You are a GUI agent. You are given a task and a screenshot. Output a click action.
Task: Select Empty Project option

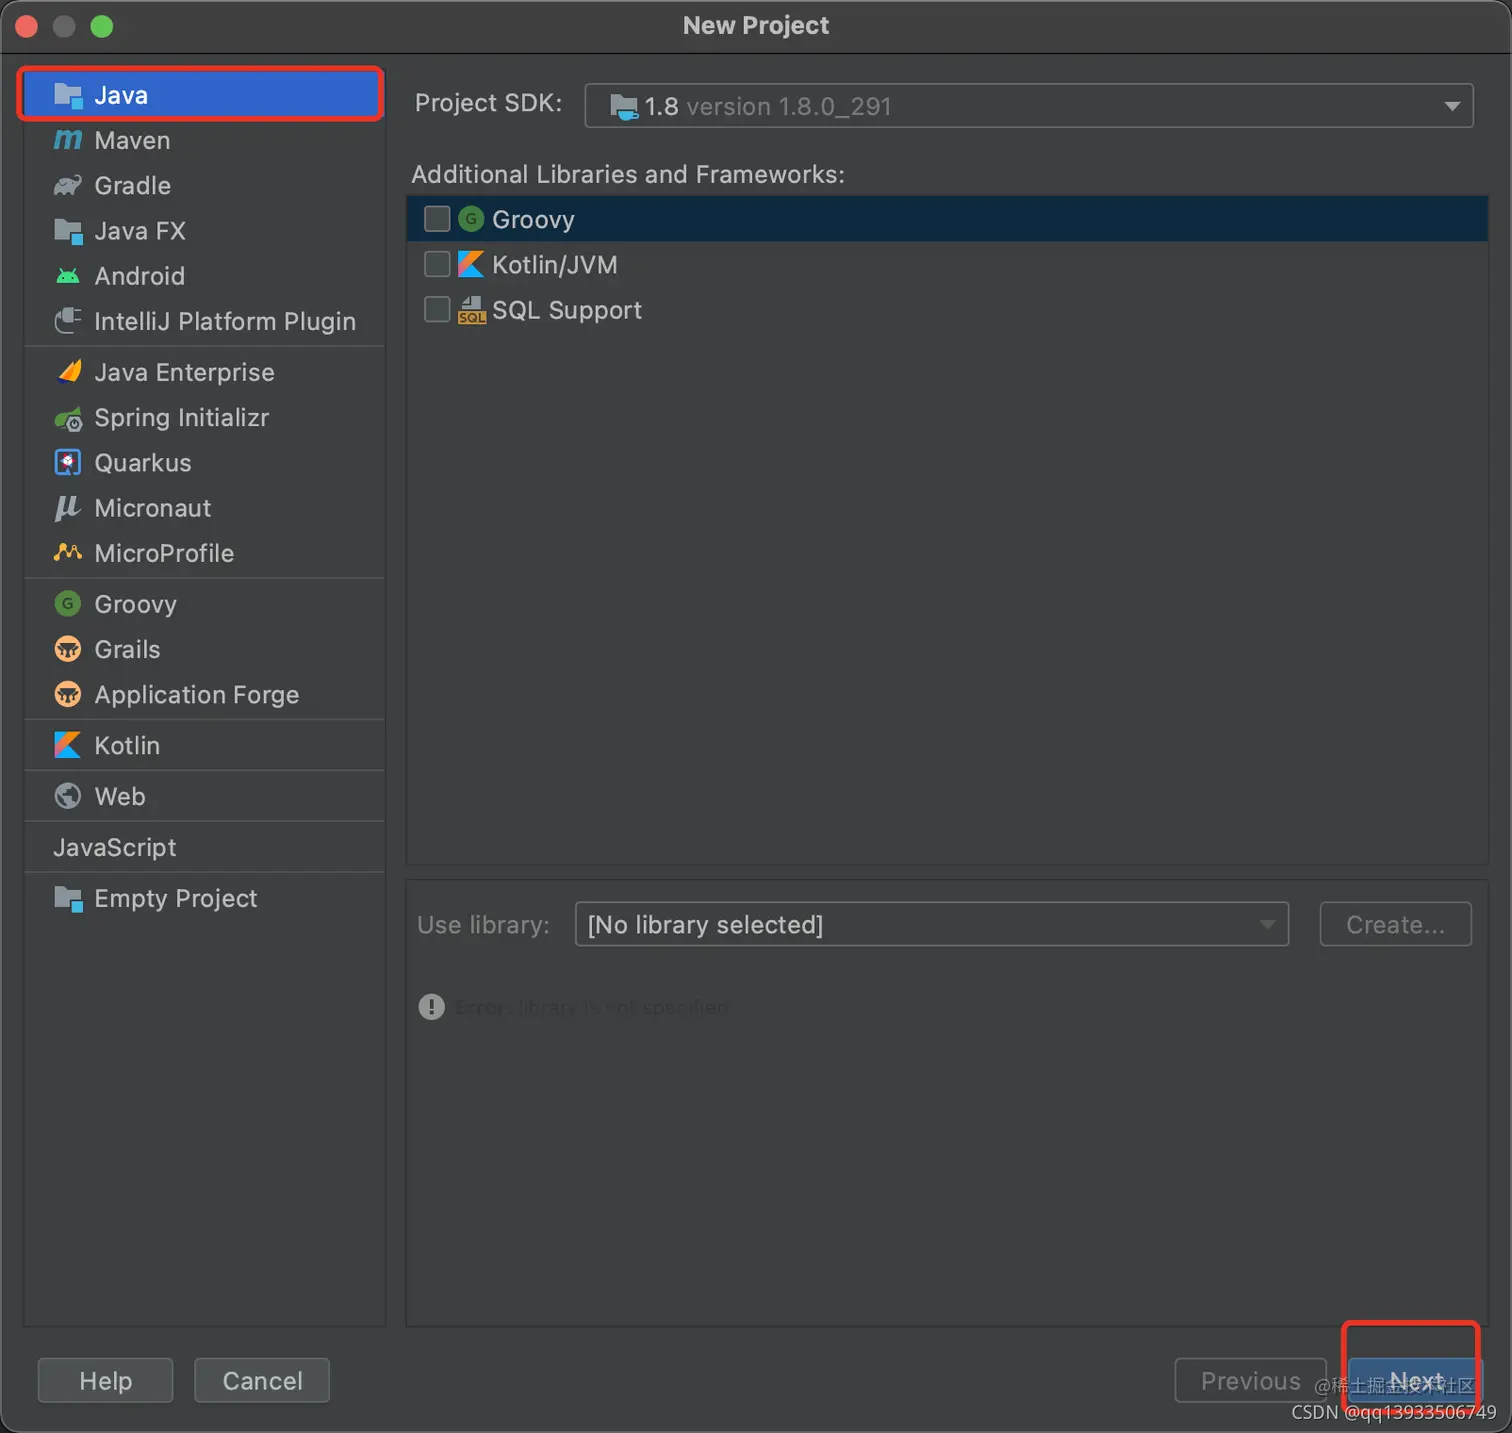tap(205, 898)
